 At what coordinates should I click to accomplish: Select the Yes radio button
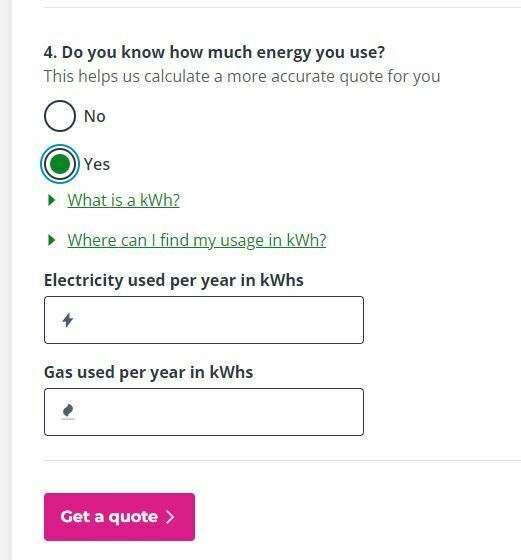(60, 164)
